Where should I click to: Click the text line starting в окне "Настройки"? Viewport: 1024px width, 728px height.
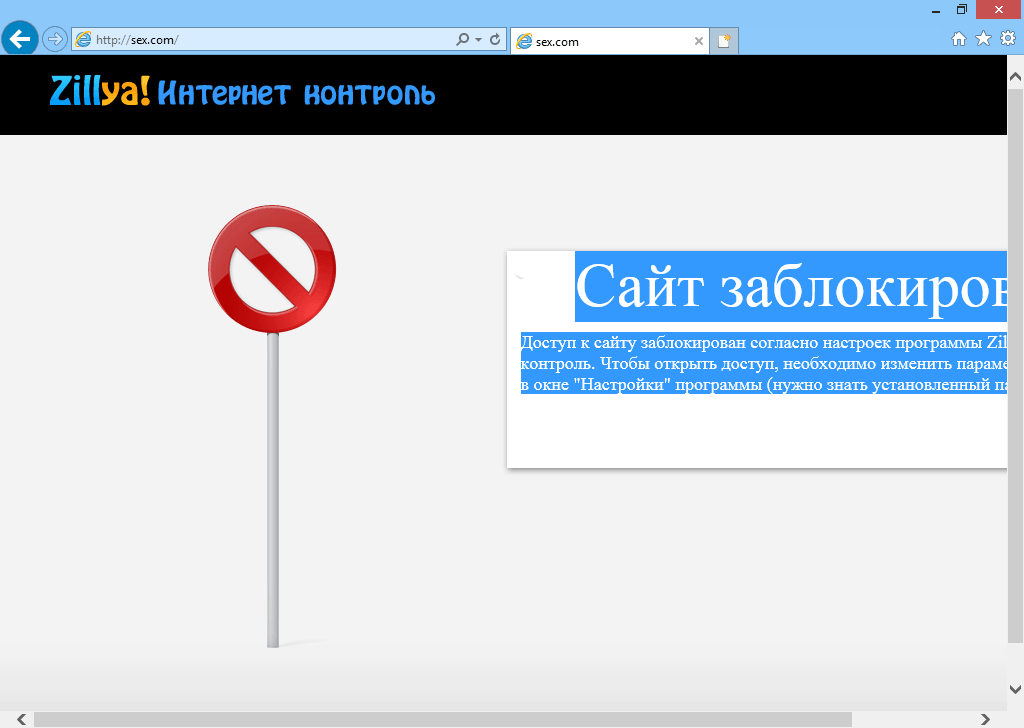tap(763, 384)
